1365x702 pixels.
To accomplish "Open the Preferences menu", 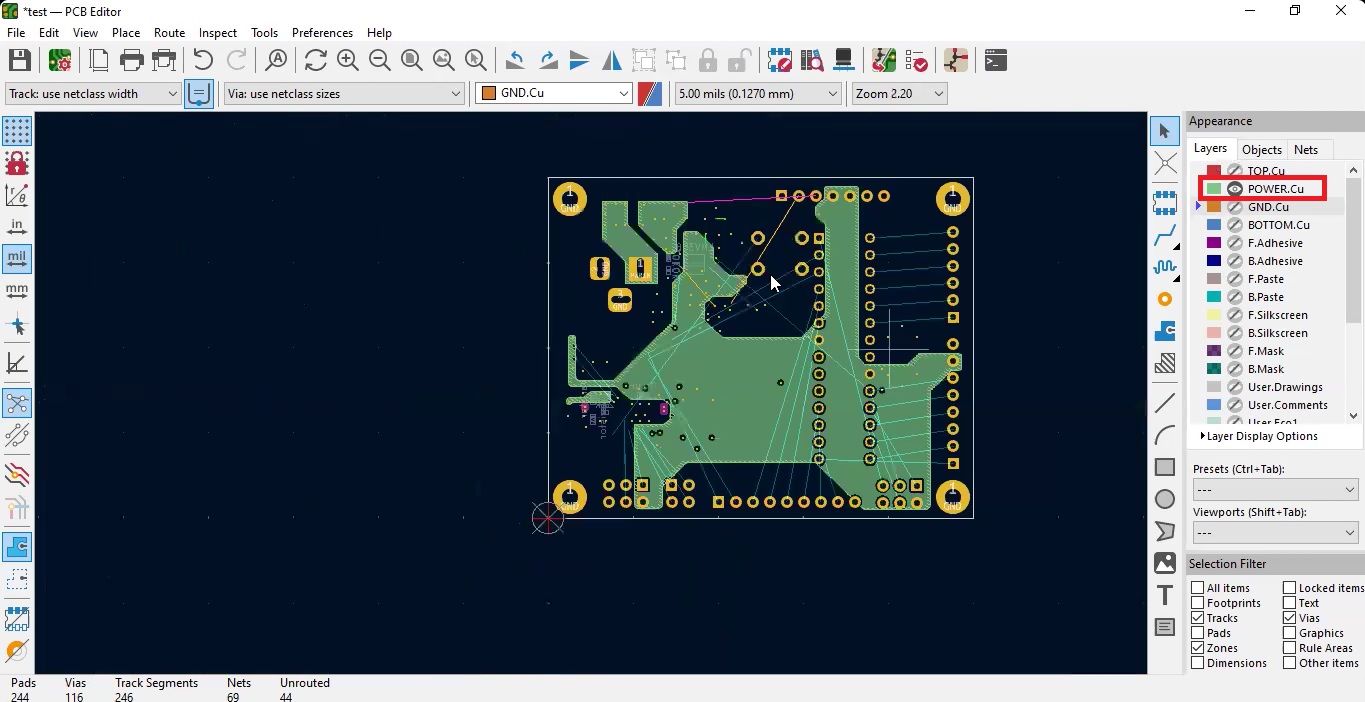I will tap(322, 33).
